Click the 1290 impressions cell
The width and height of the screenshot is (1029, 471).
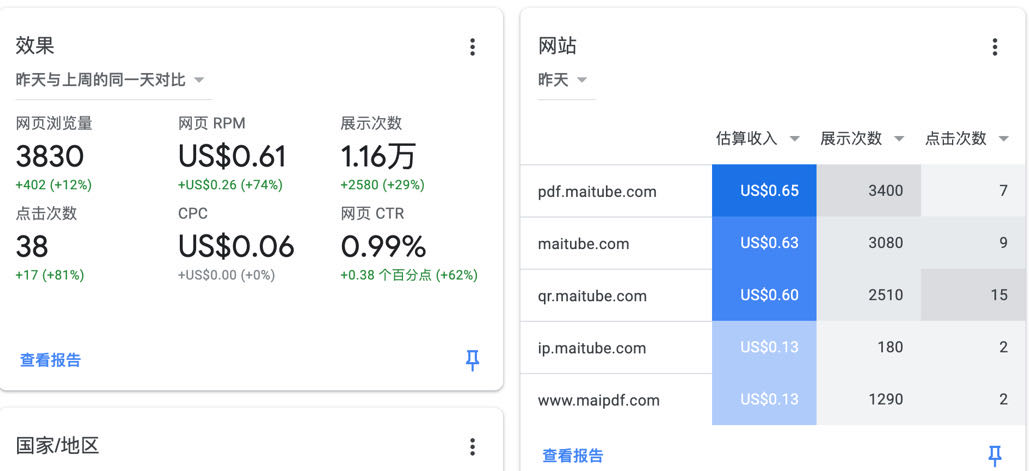click(869, 399)
